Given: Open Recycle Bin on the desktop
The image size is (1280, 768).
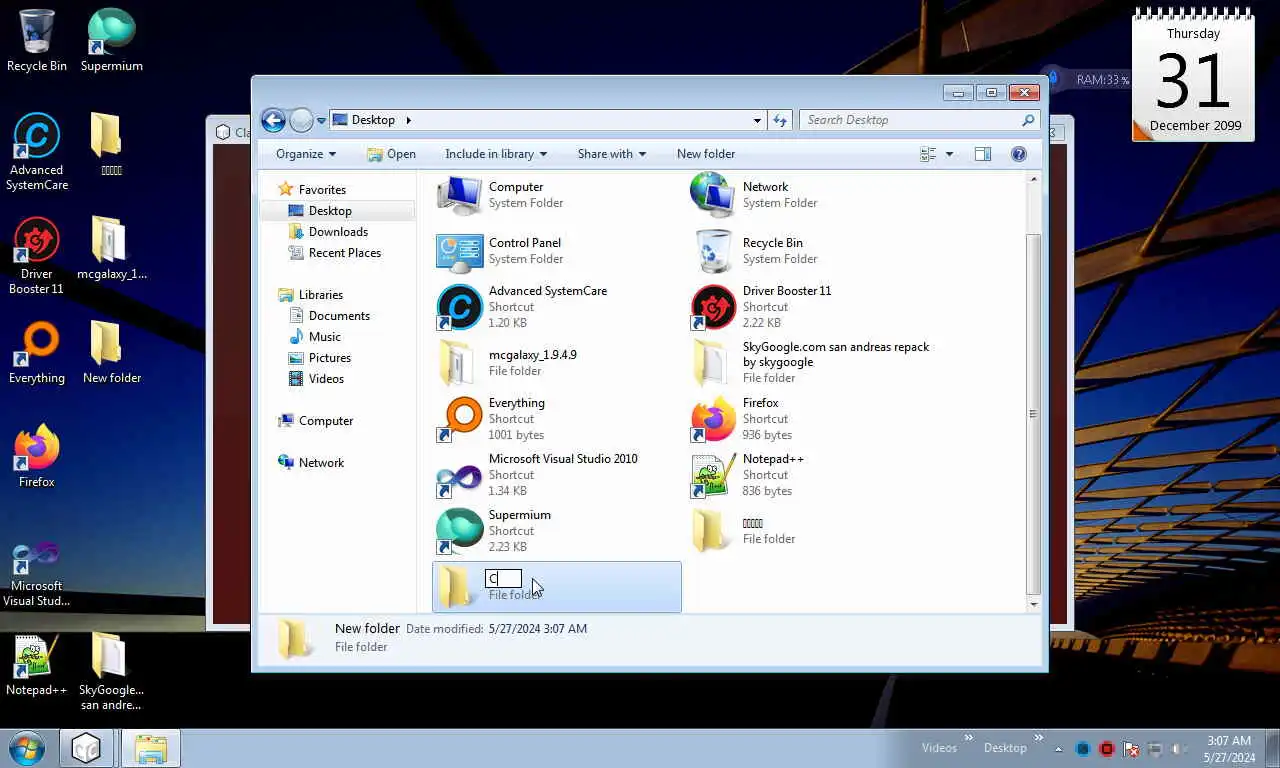Looking at the screenshot, I should pyautogui.click(x=37, y=41).
